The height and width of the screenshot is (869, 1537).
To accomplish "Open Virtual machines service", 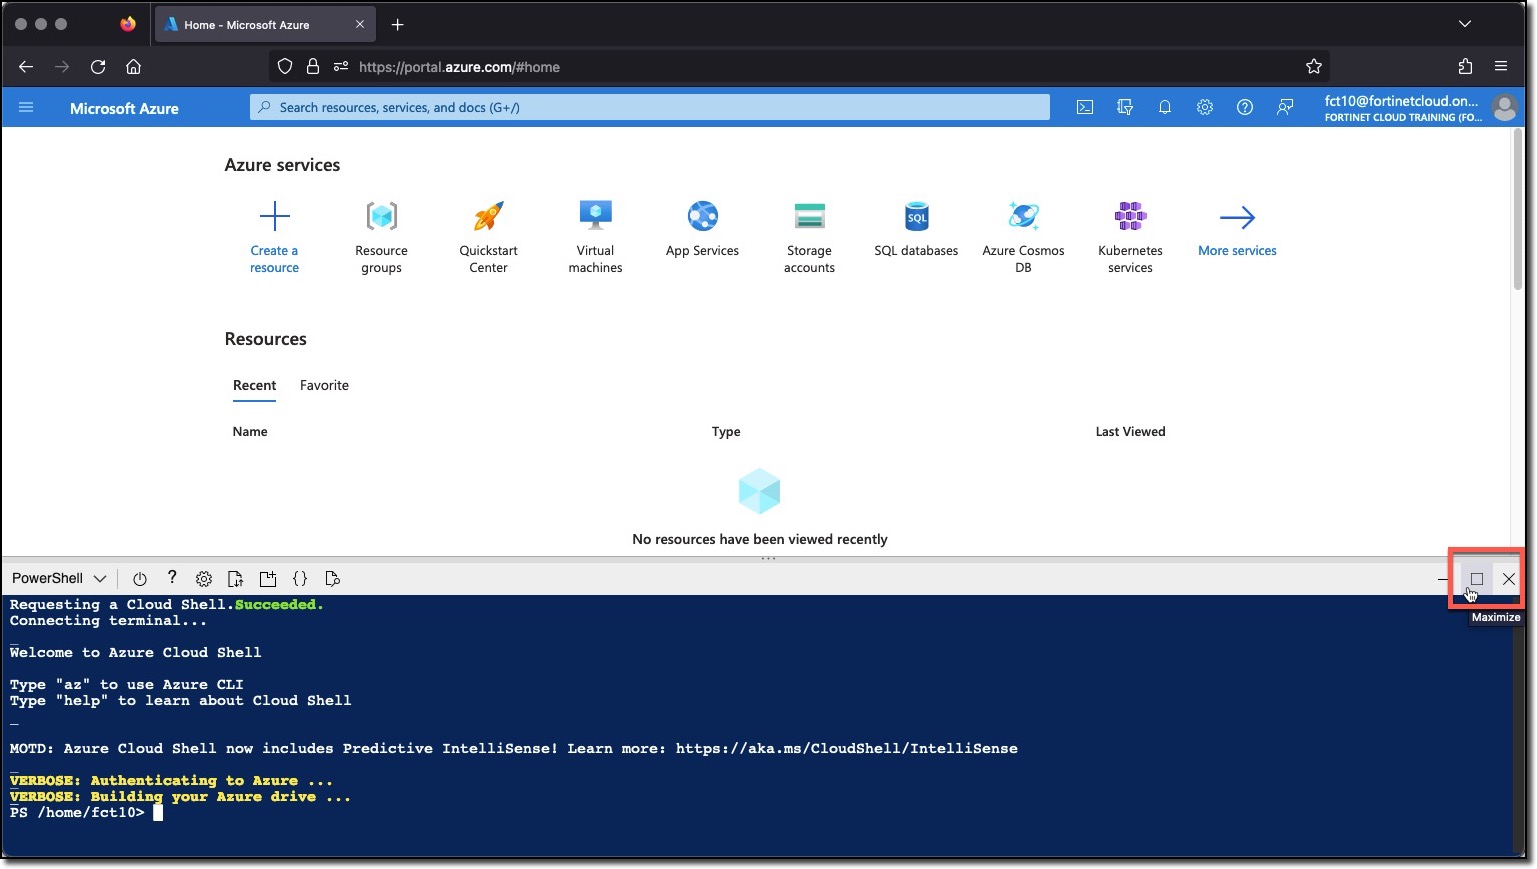I will (x=595, y=237).
